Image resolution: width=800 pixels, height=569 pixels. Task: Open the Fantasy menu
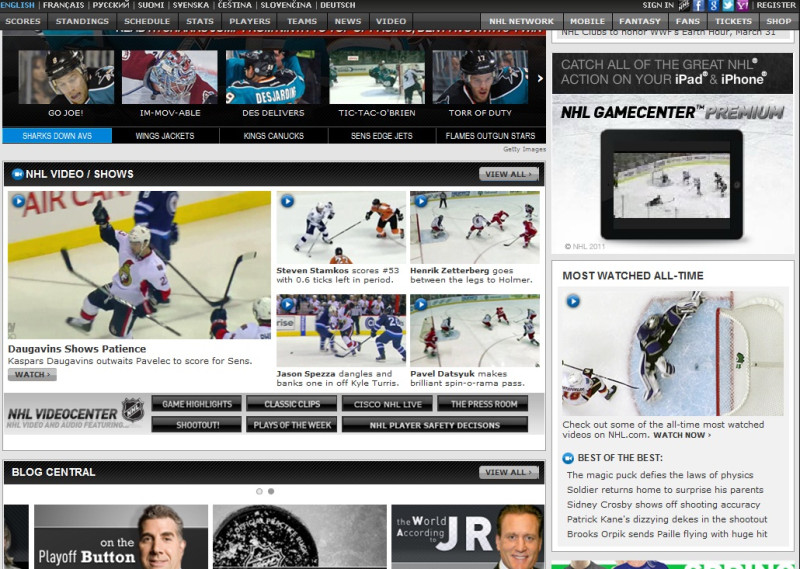[640, 21]
